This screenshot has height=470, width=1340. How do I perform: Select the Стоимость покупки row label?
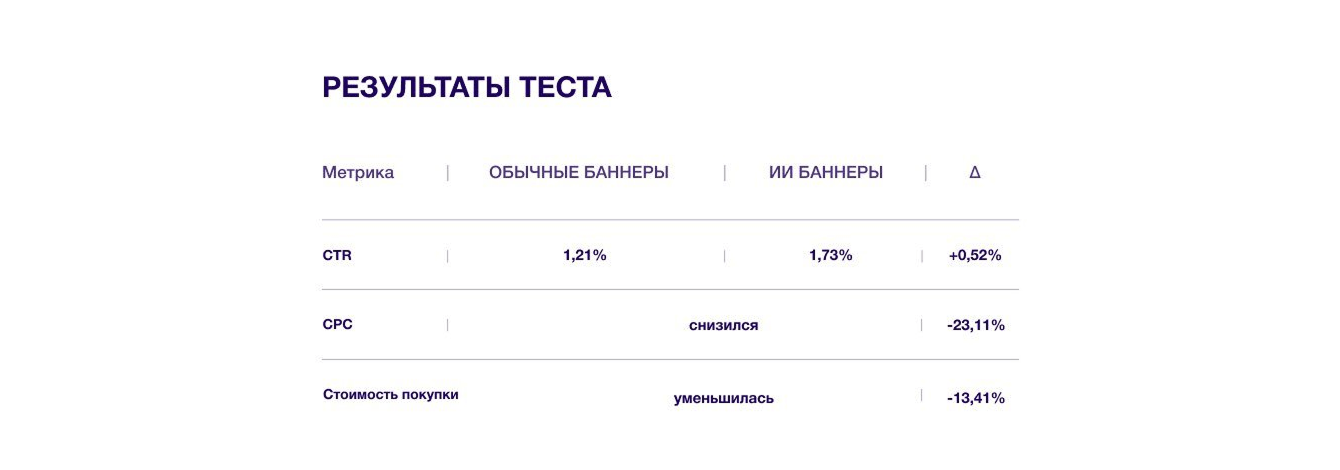[391, 395]
